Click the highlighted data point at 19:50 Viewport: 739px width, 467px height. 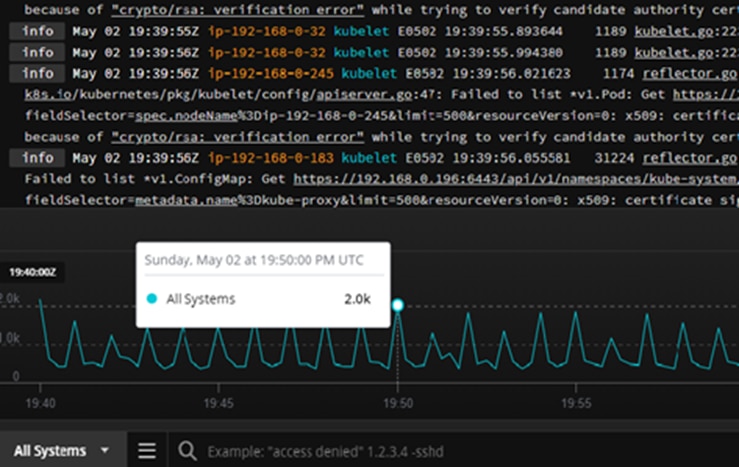point(398,304)
